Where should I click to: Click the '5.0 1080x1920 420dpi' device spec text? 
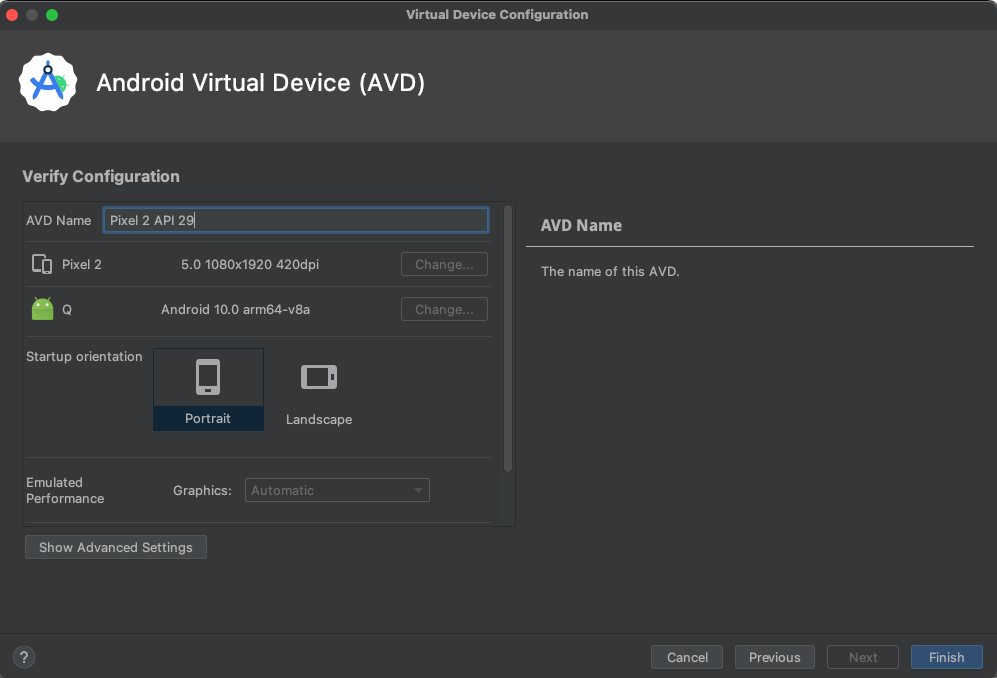[x=250, y=265]
